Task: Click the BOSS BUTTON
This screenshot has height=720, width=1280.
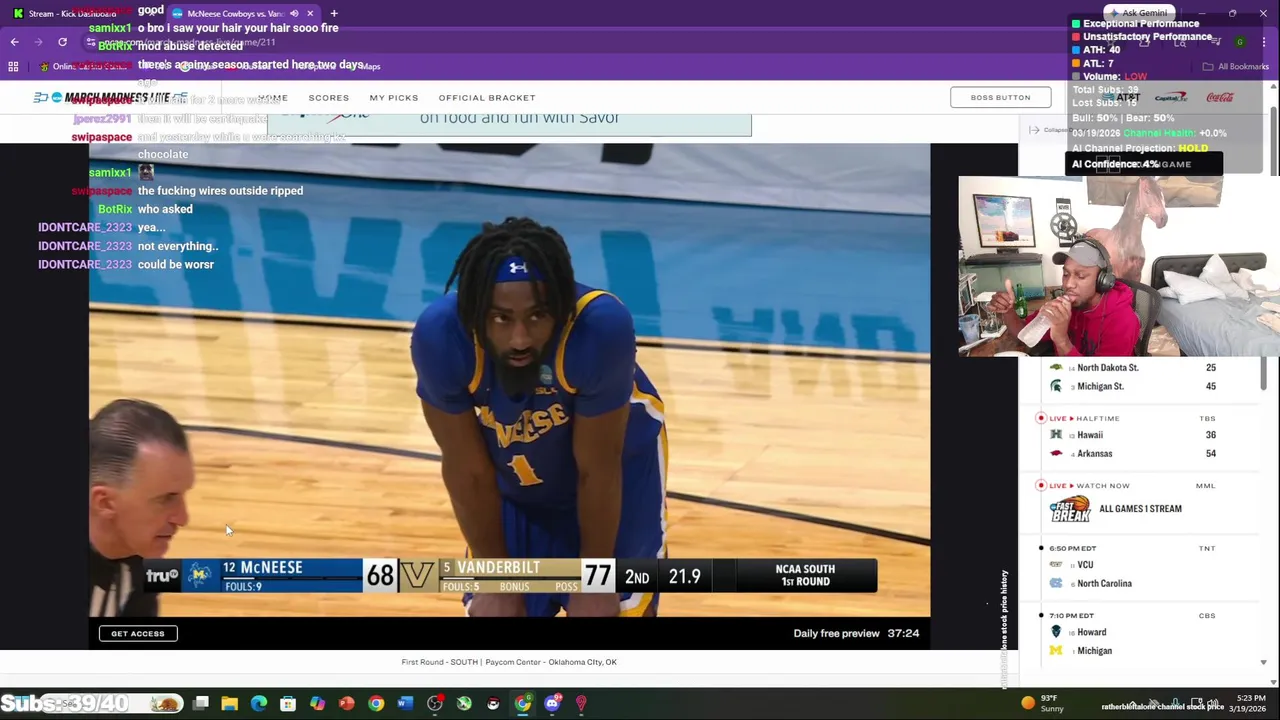Action: 1000,97
